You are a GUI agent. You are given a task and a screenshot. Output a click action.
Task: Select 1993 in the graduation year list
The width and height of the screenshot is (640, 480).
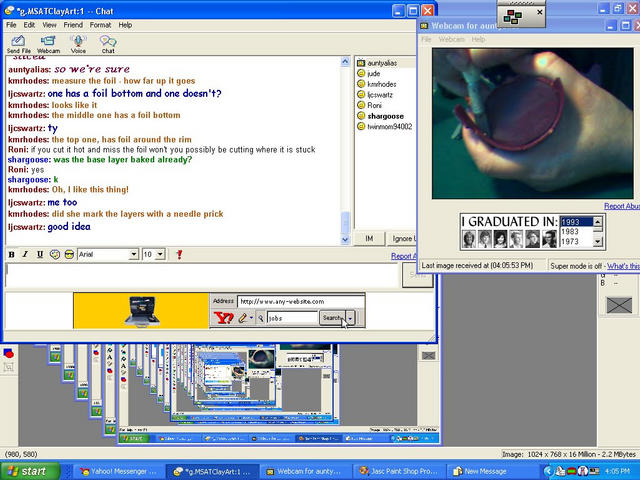coord(576,222)
